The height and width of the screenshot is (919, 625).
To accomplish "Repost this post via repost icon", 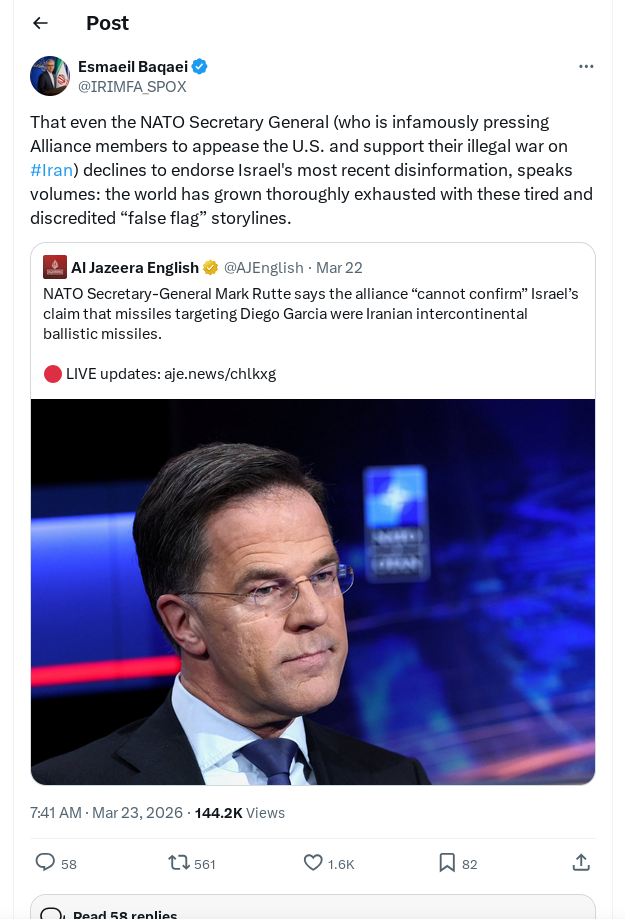I will (180, 862).
